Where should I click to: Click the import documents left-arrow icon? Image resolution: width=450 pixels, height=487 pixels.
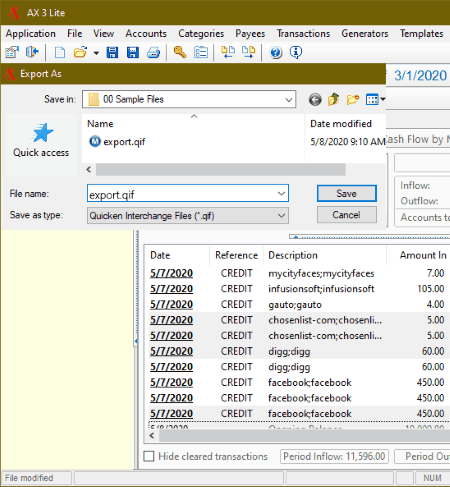click(x=228, y=52)
